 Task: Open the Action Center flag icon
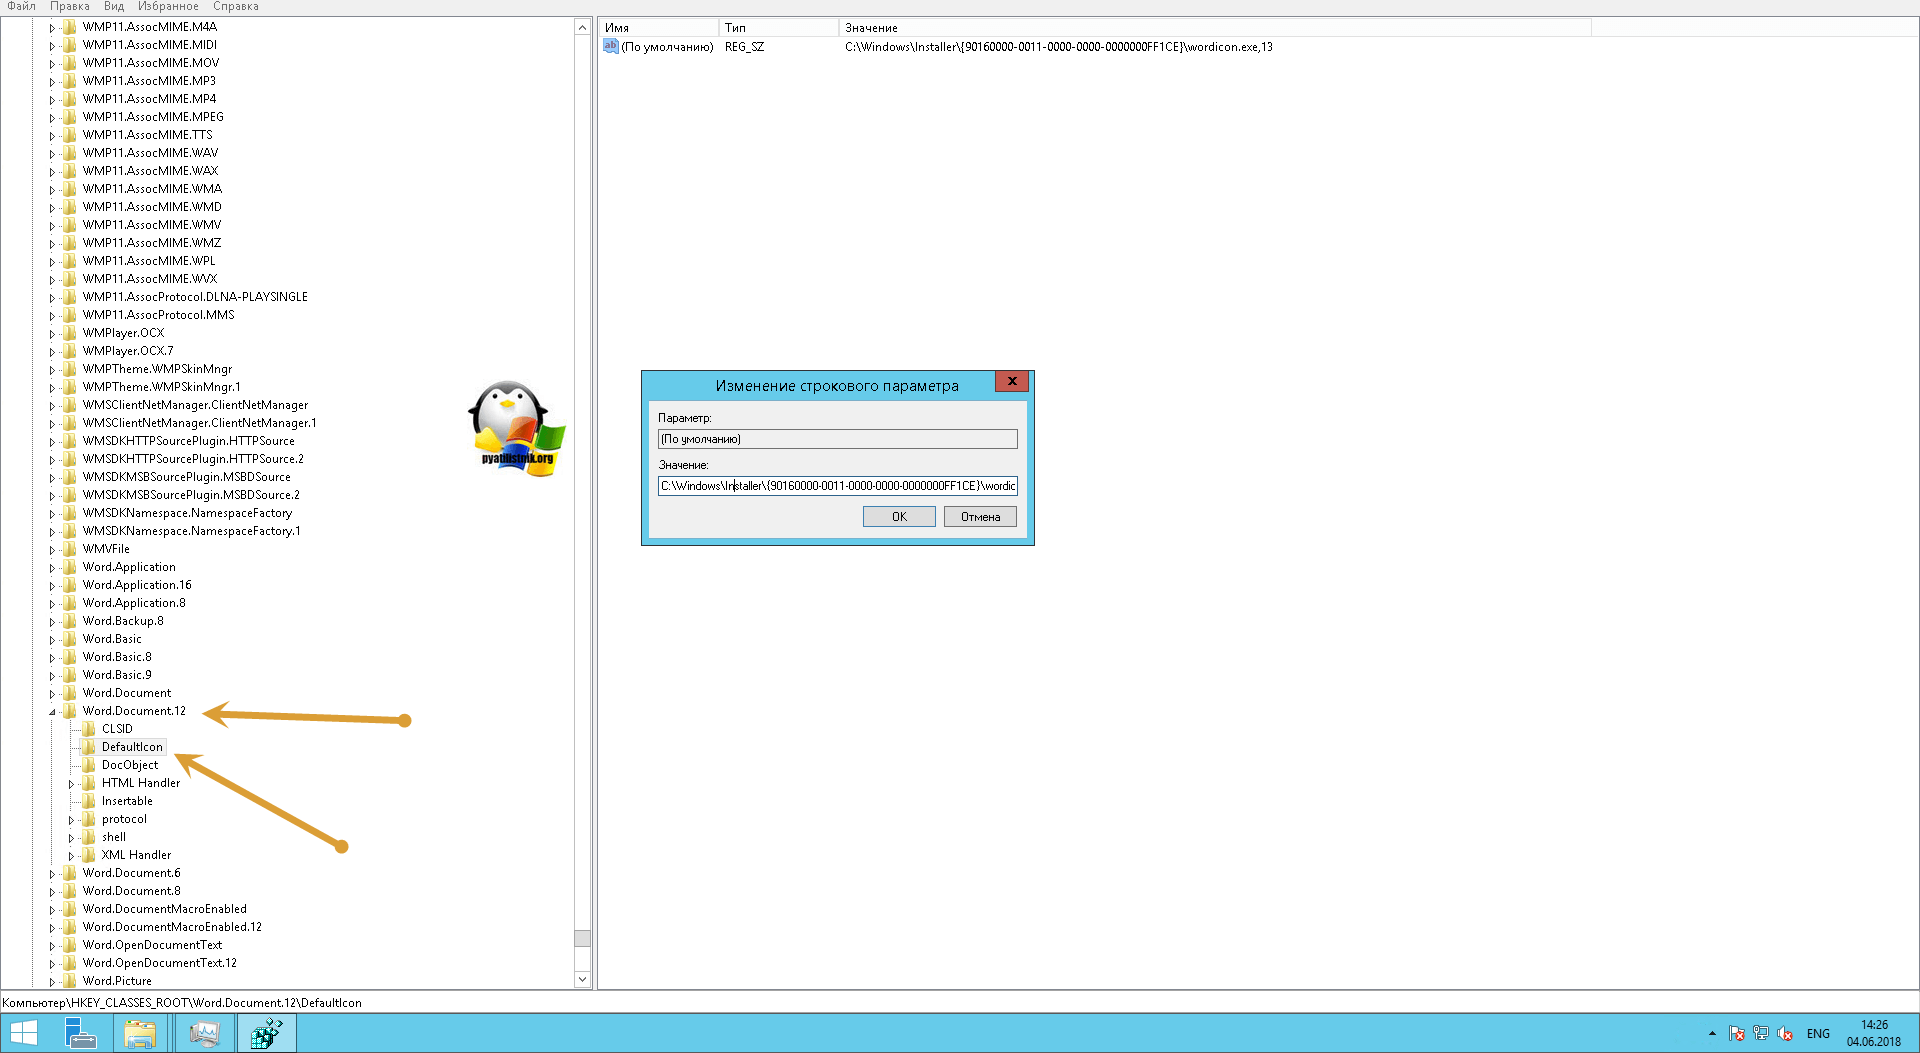(x=1737, y=1033)
